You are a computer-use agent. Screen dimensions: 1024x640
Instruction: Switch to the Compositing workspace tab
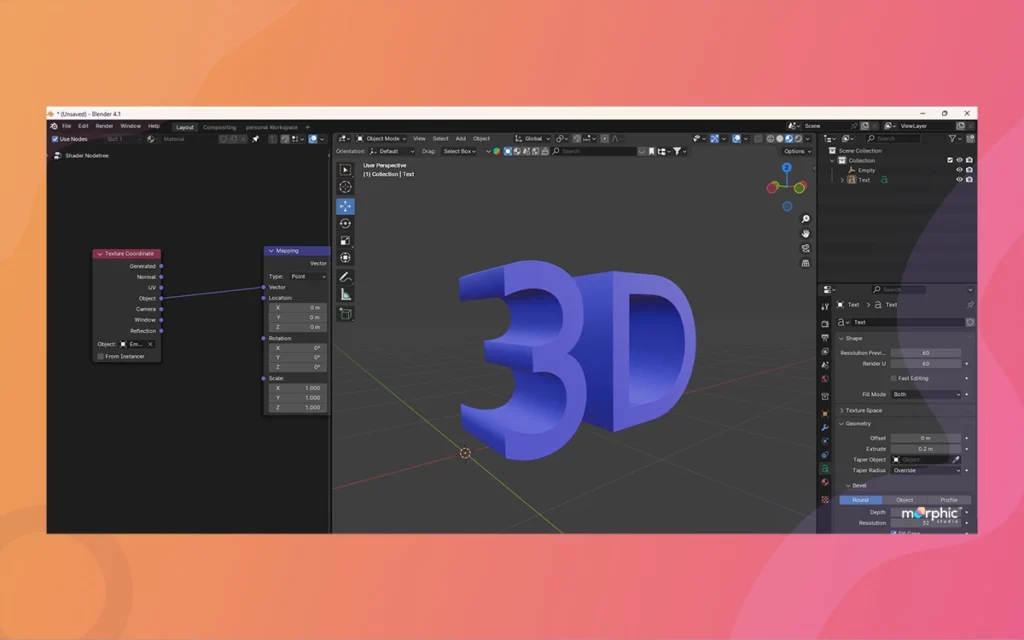[220, 127]
